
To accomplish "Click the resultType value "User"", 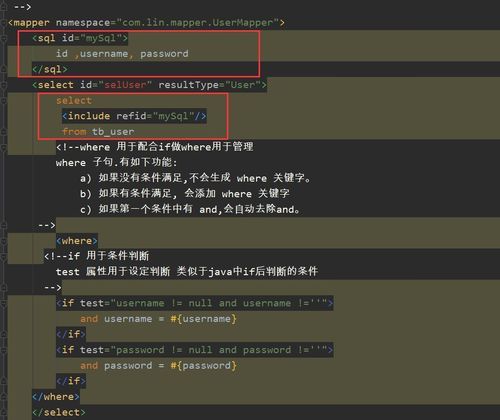I will (243, 85).
